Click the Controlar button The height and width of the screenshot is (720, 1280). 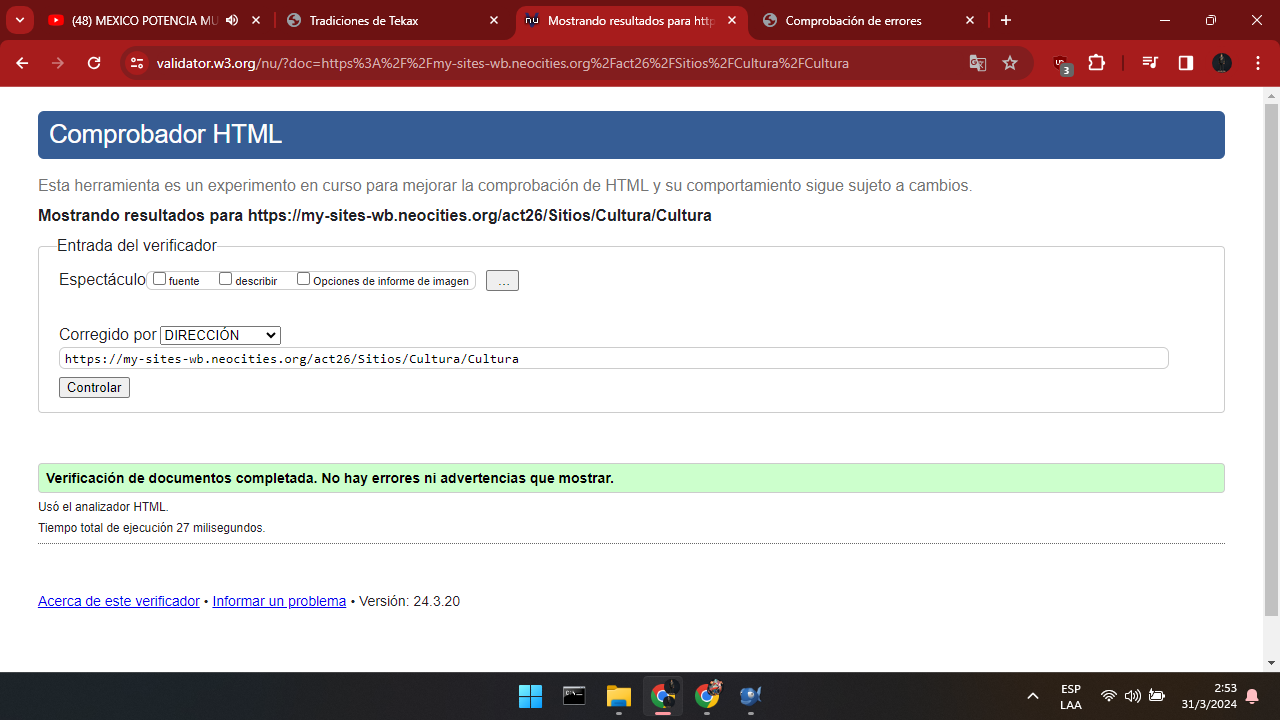pyautogui.click(x=94, y=387)
